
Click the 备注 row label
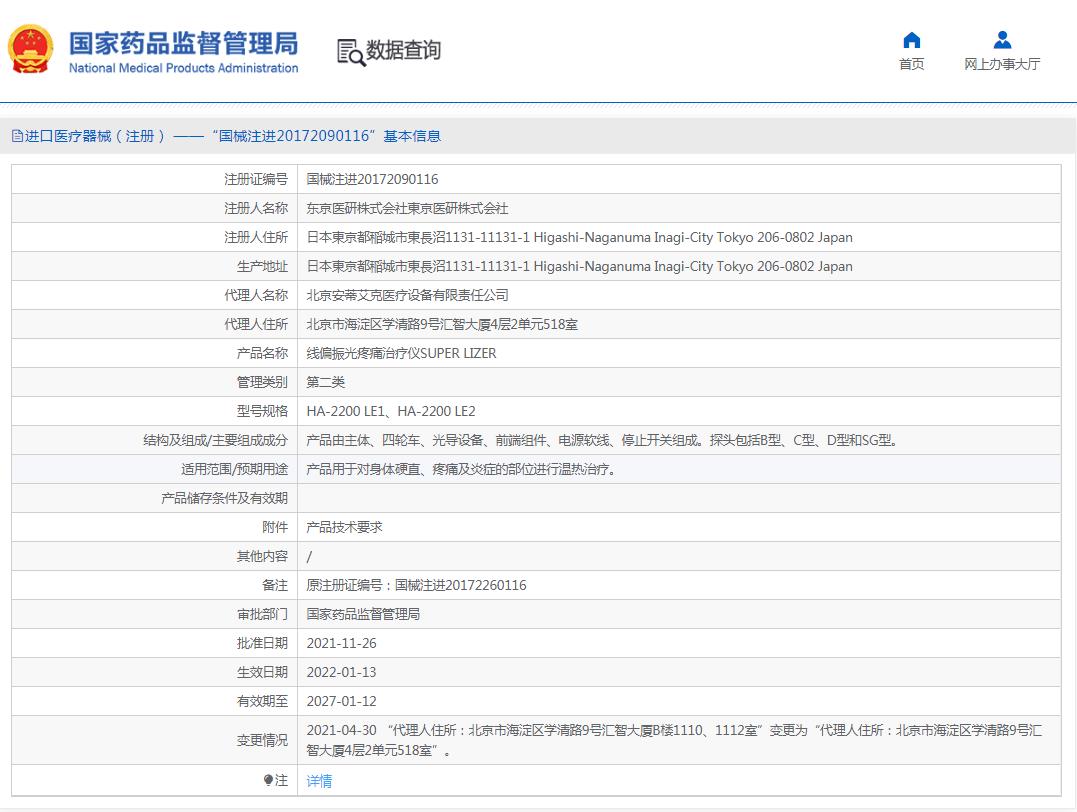[x=275, y=585]
